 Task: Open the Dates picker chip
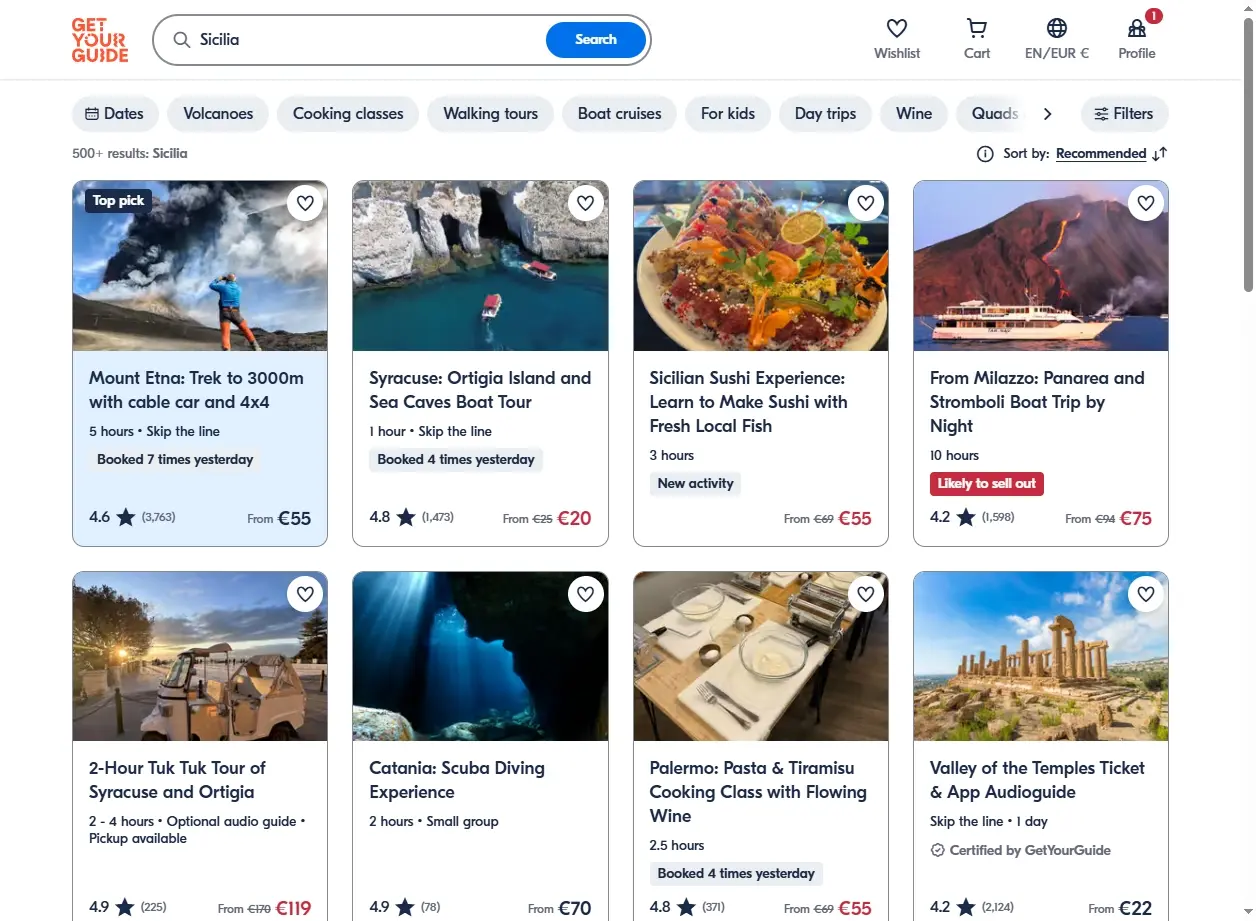pyautogui.click(x=115, y=114)
